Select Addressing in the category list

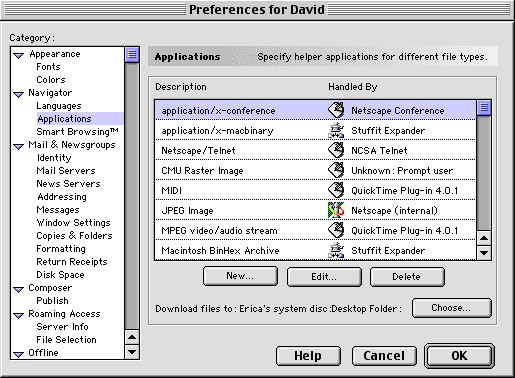tap(62, 197)
